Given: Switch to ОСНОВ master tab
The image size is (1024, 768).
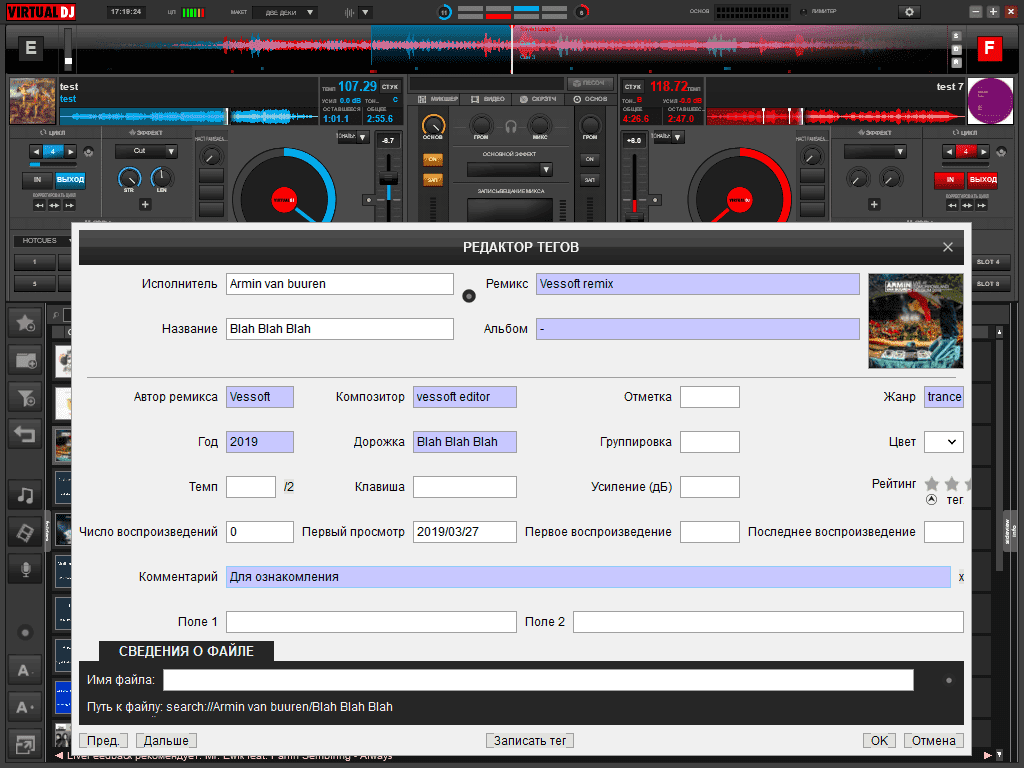Looking at the screenshot, I should pos(590,99).
